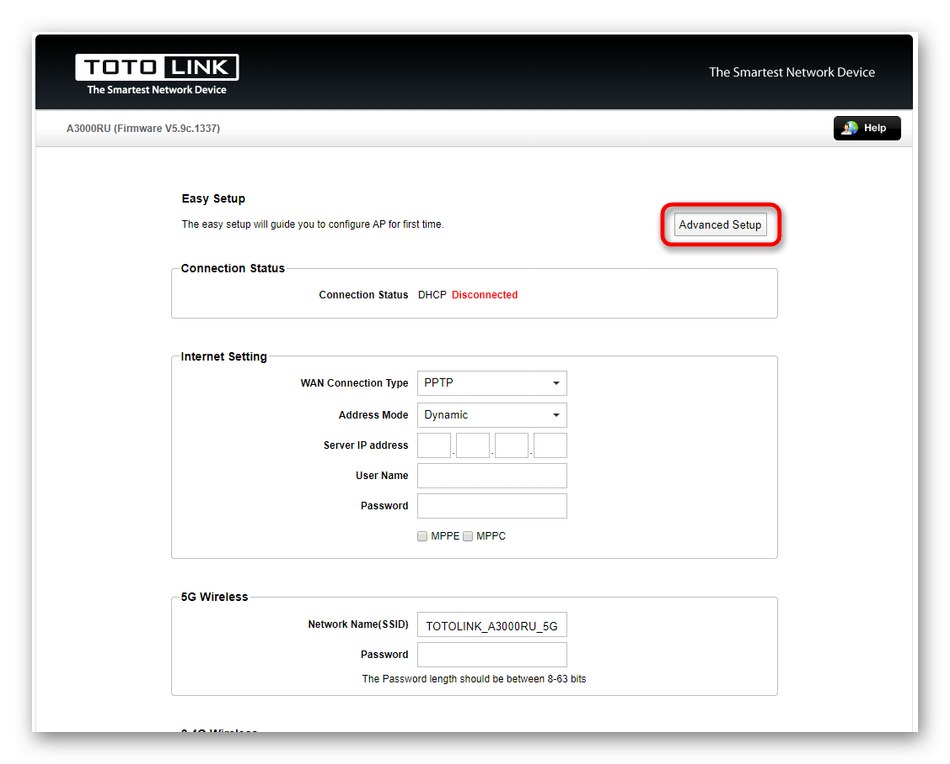Click the Internet Setting section label

click(224, 357)
